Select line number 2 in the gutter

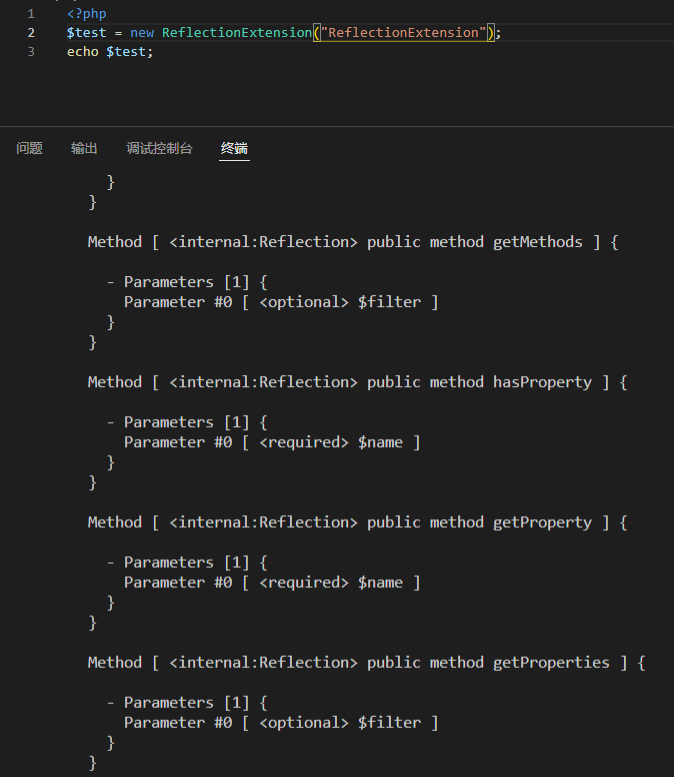click(31, 33)
